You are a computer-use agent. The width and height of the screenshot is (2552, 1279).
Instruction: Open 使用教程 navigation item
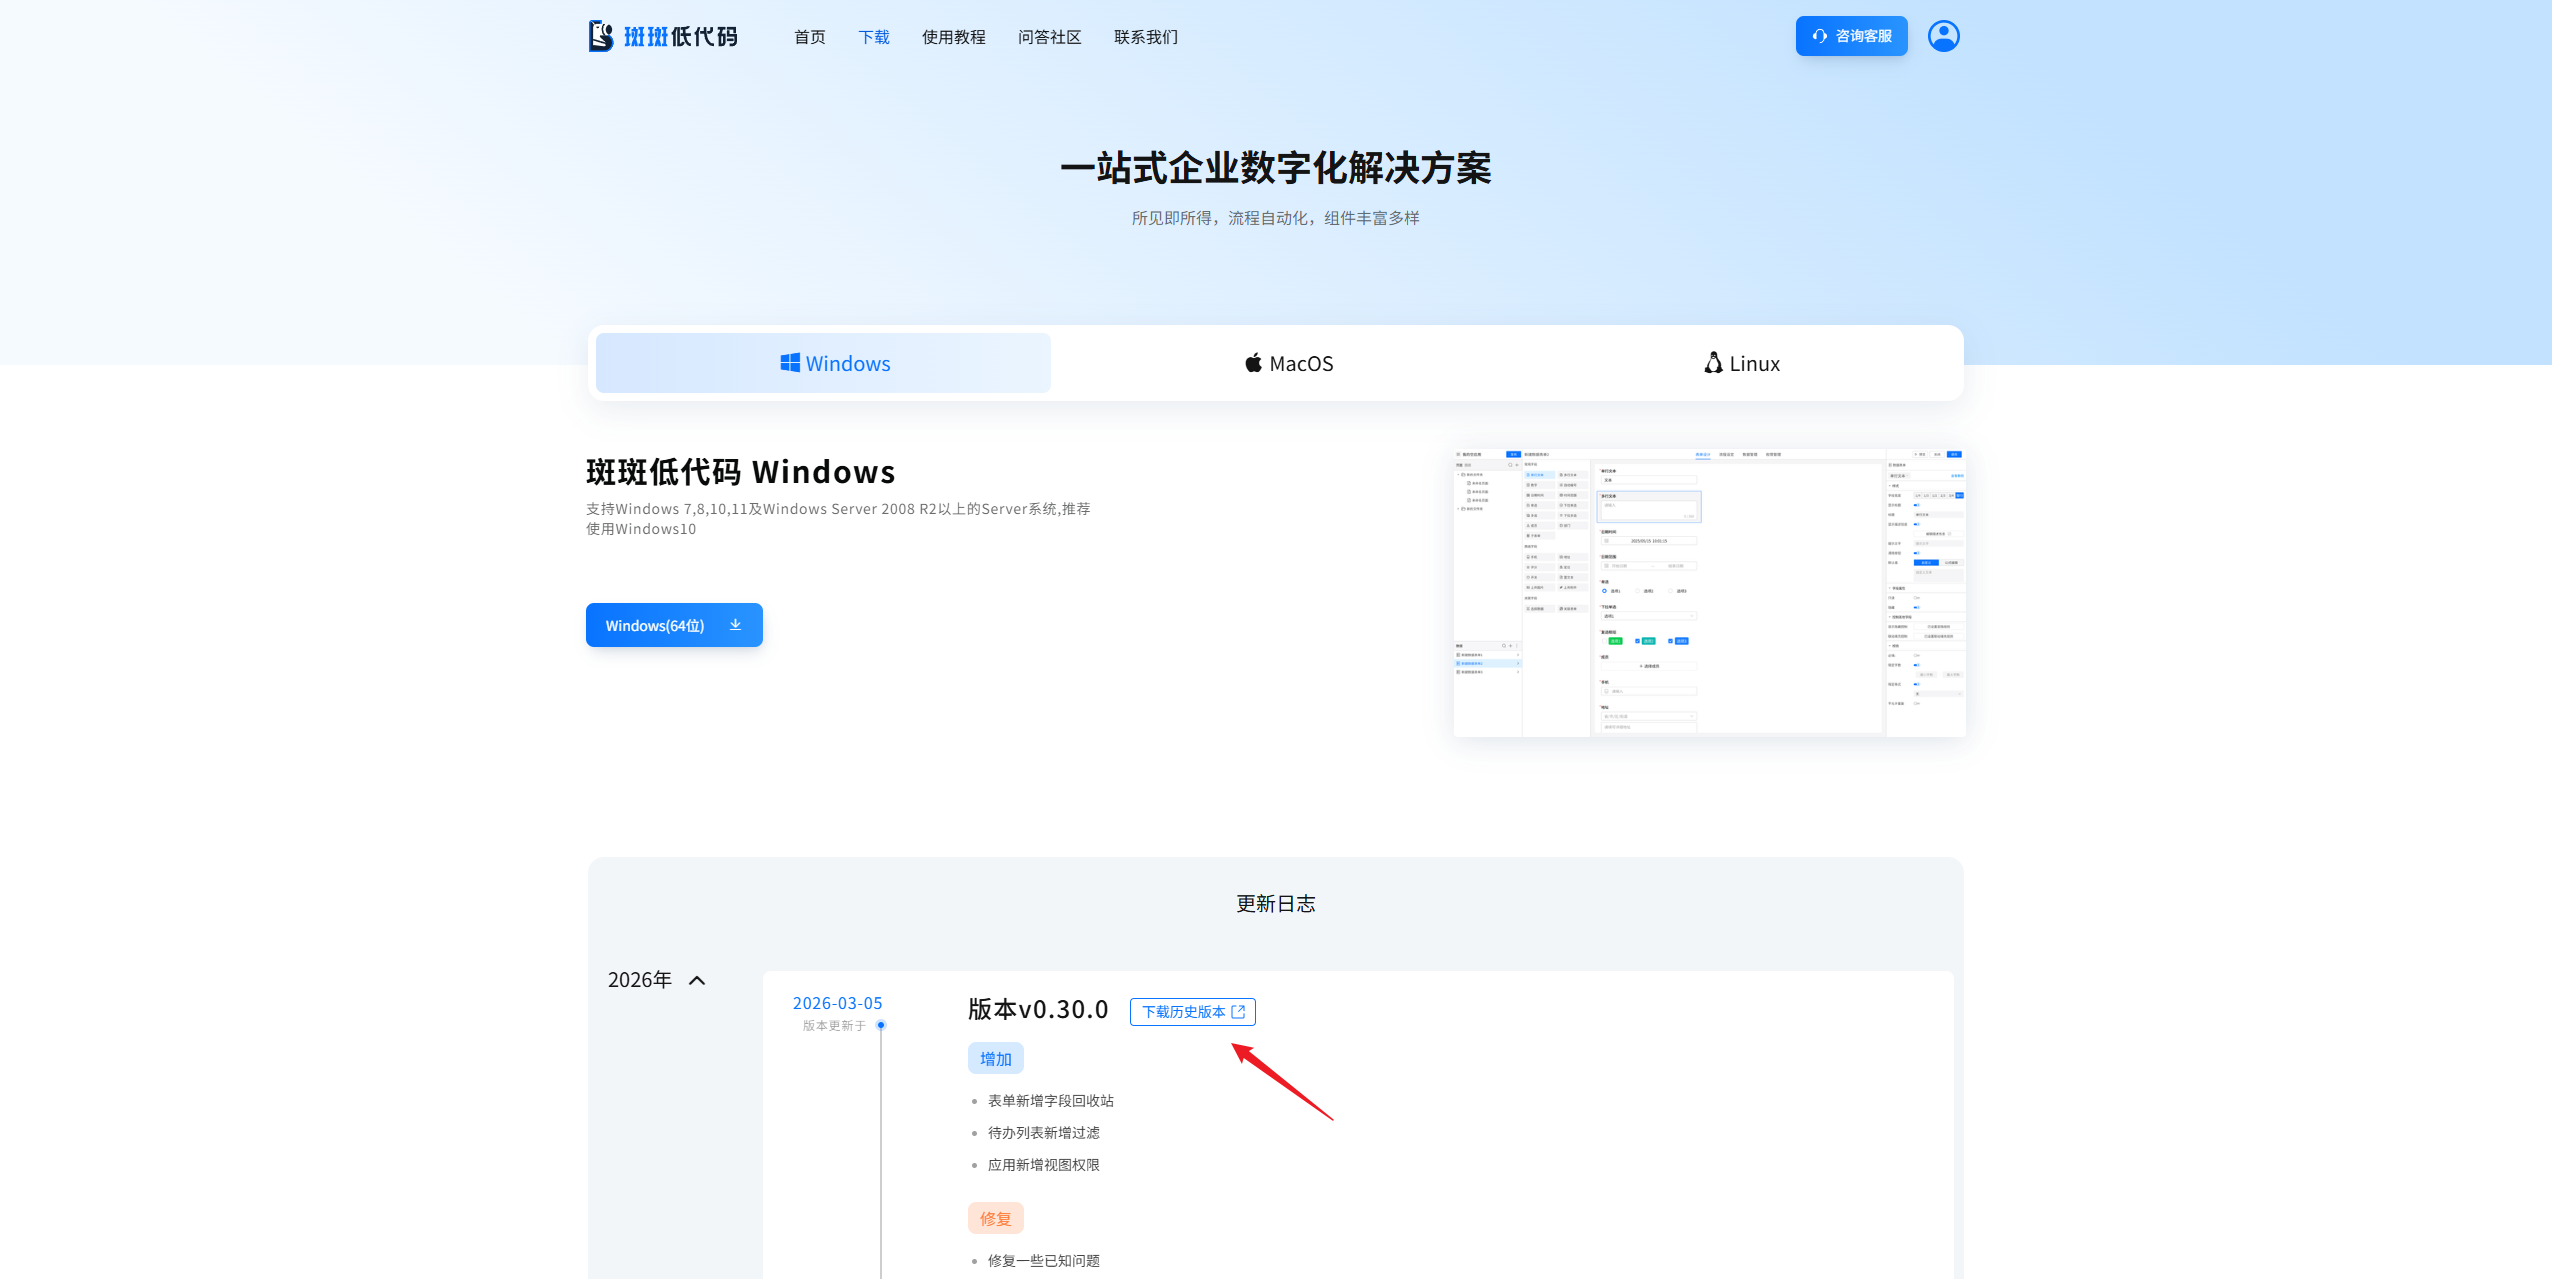953,37
